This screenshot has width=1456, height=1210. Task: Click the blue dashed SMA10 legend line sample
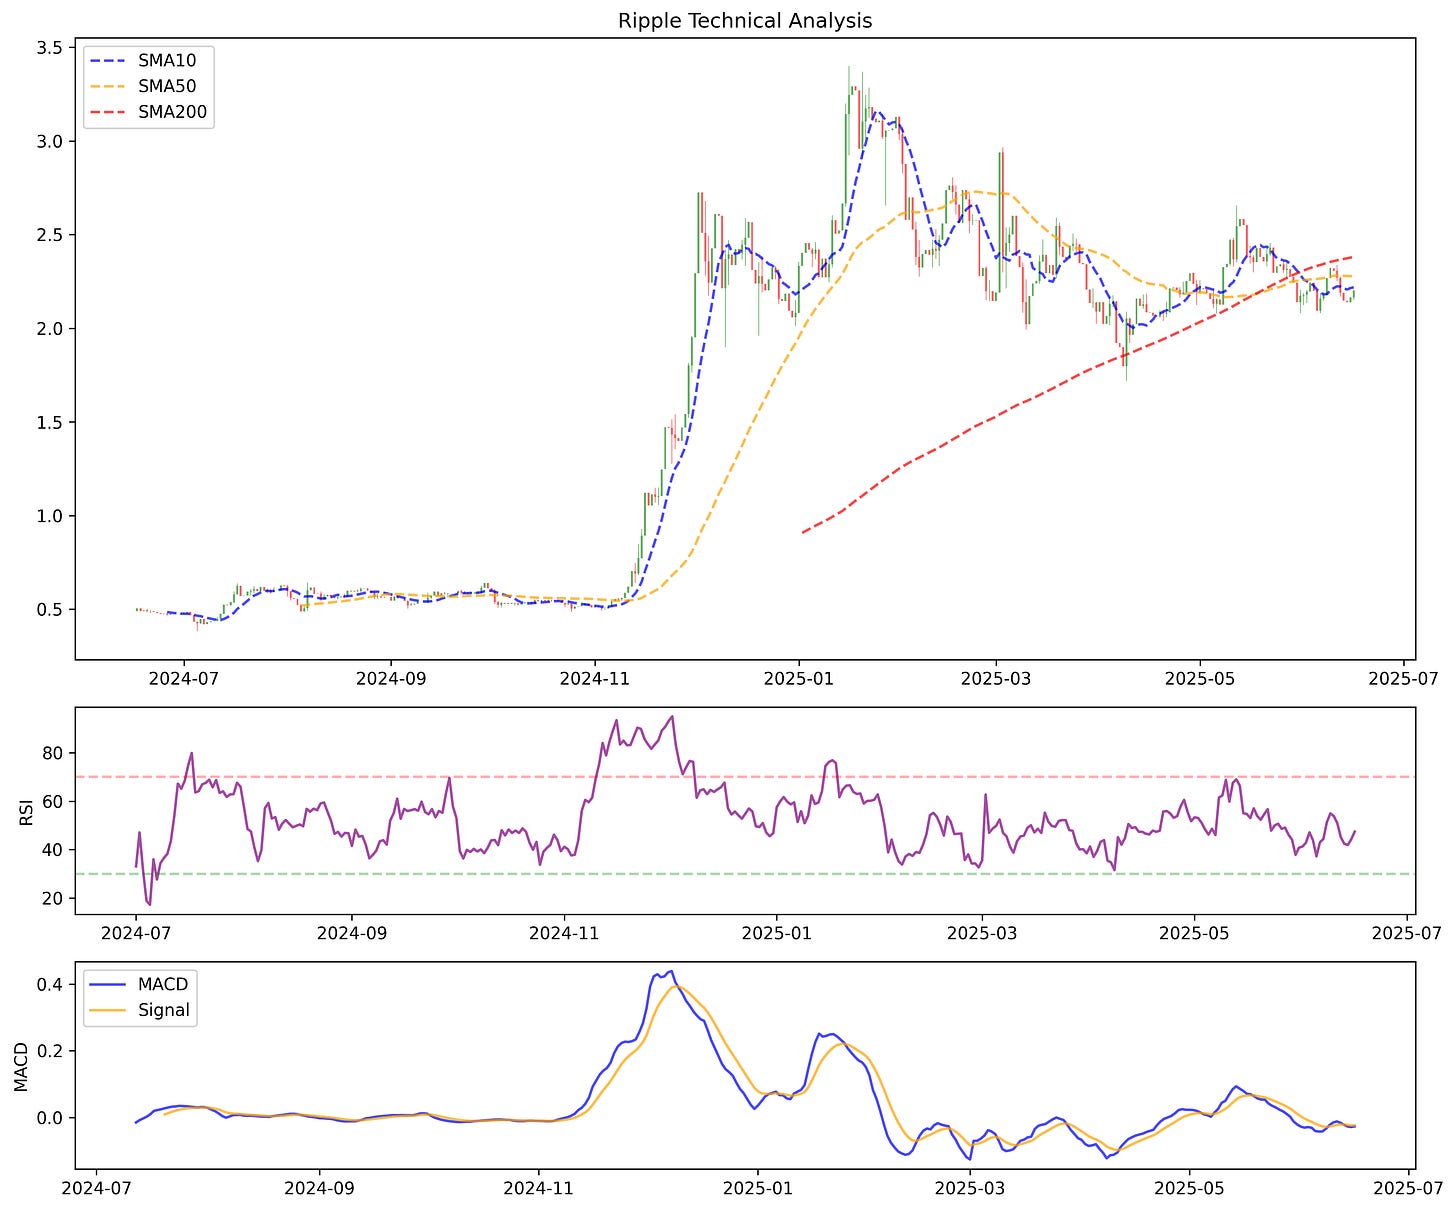click(x=109, y=61)
